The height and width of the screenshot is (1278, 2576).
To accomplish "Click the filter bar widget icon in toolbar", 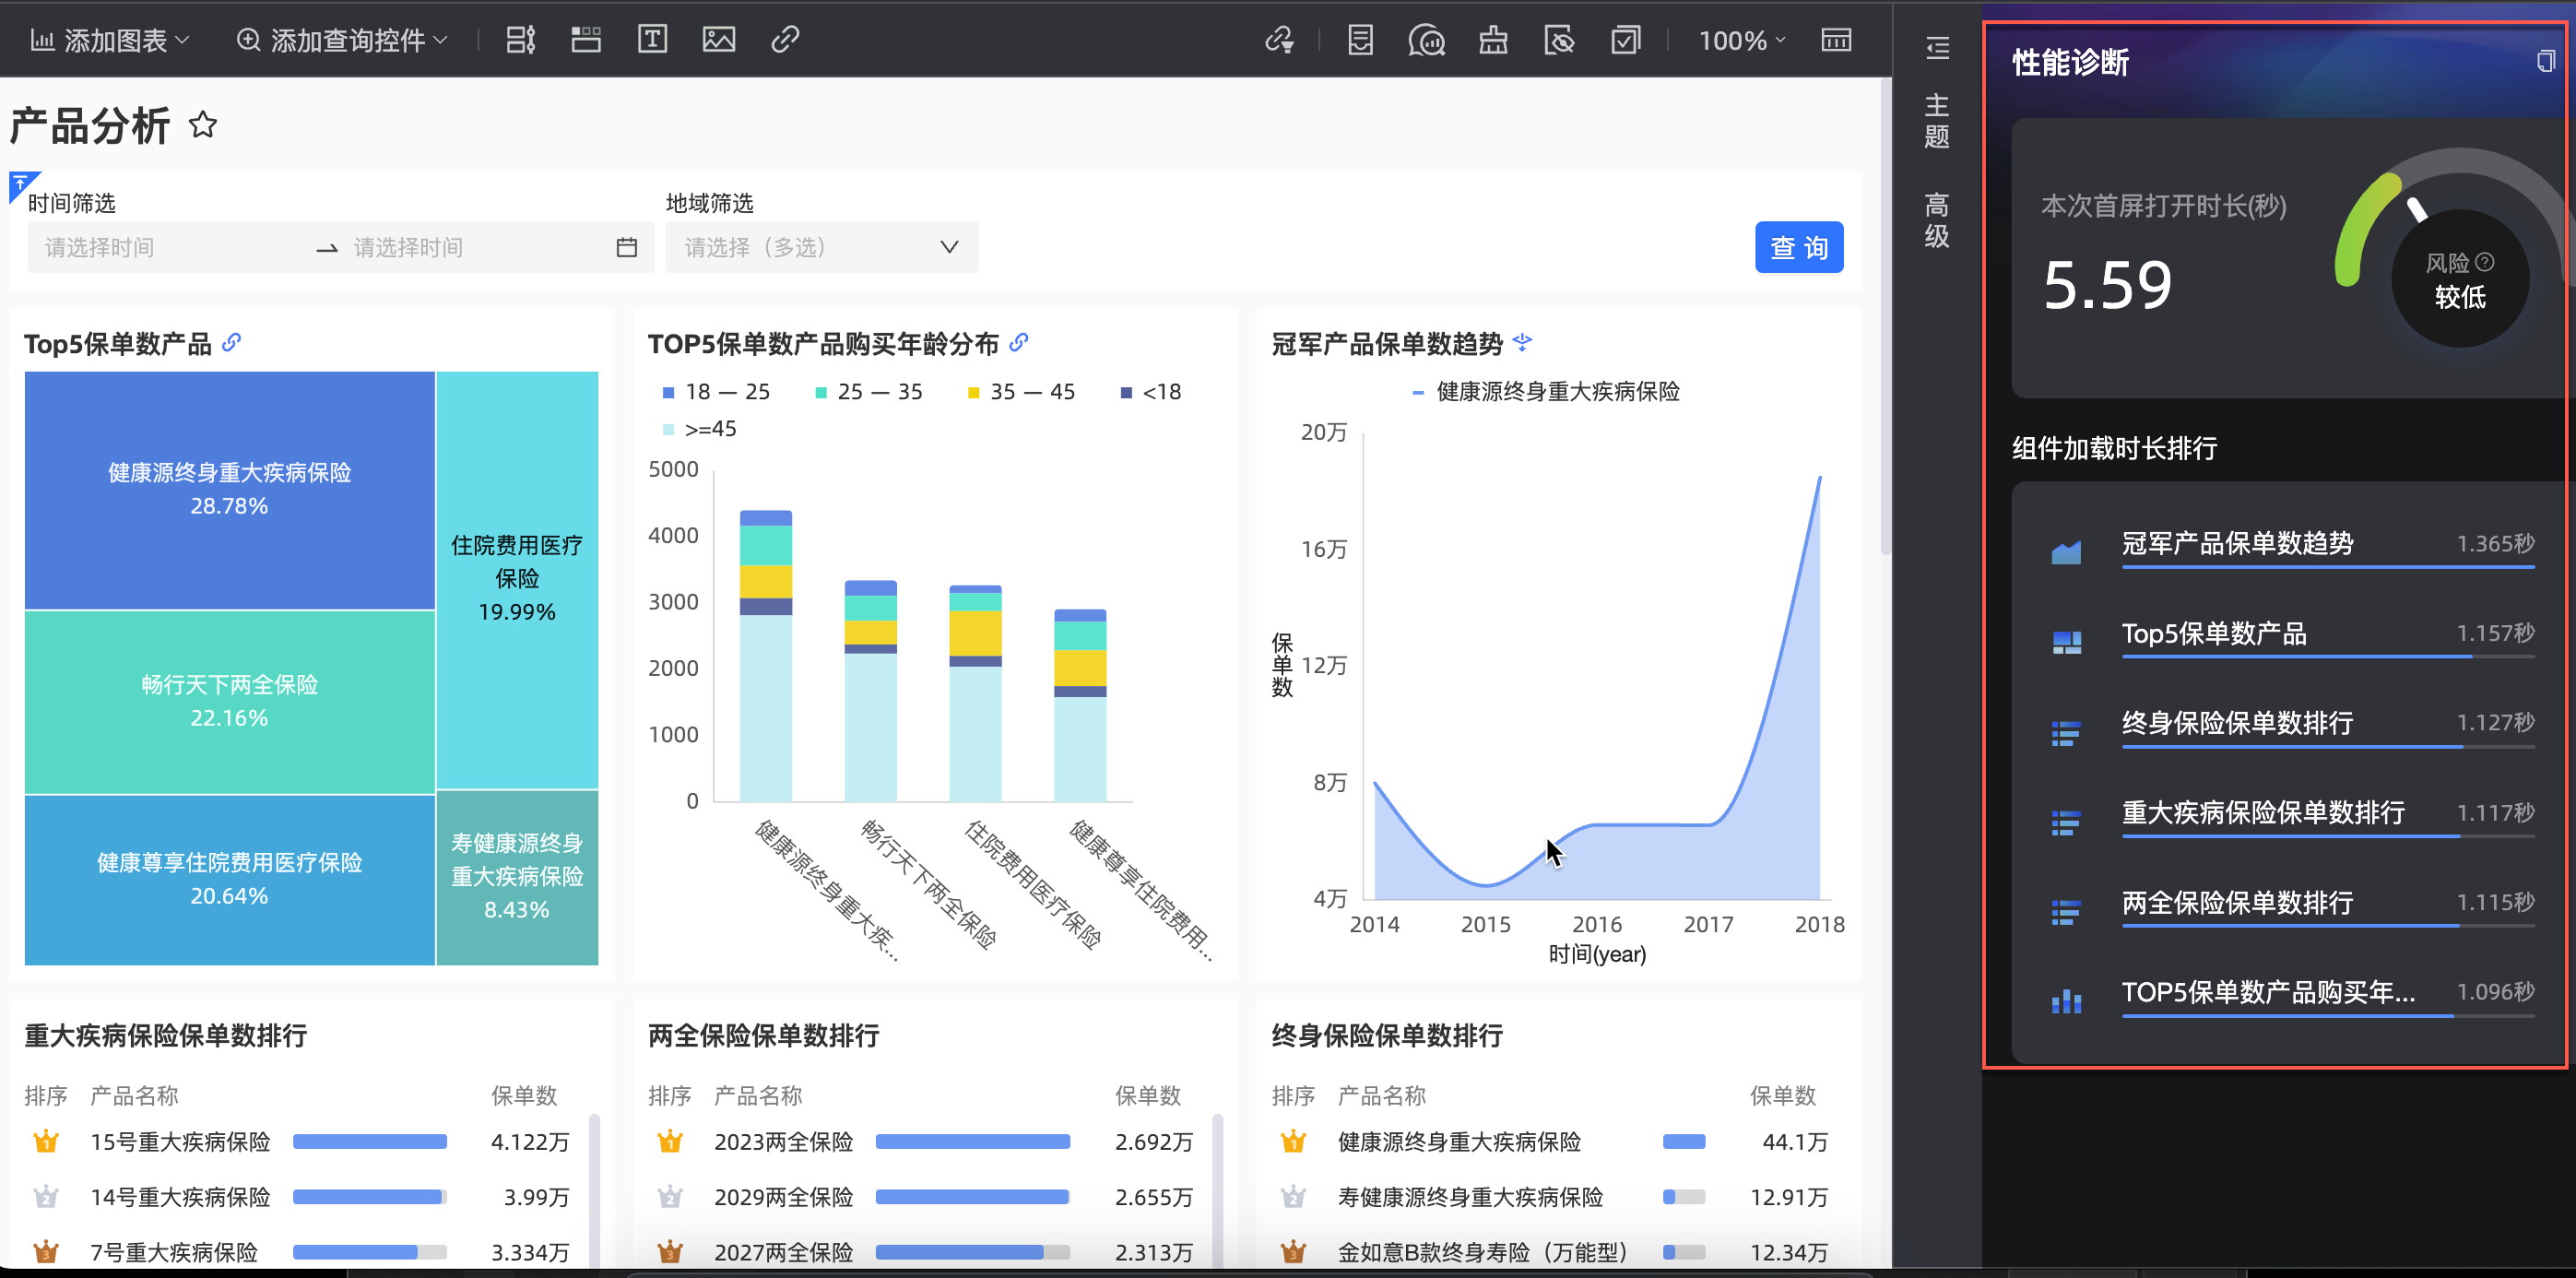I will [520, 40].
